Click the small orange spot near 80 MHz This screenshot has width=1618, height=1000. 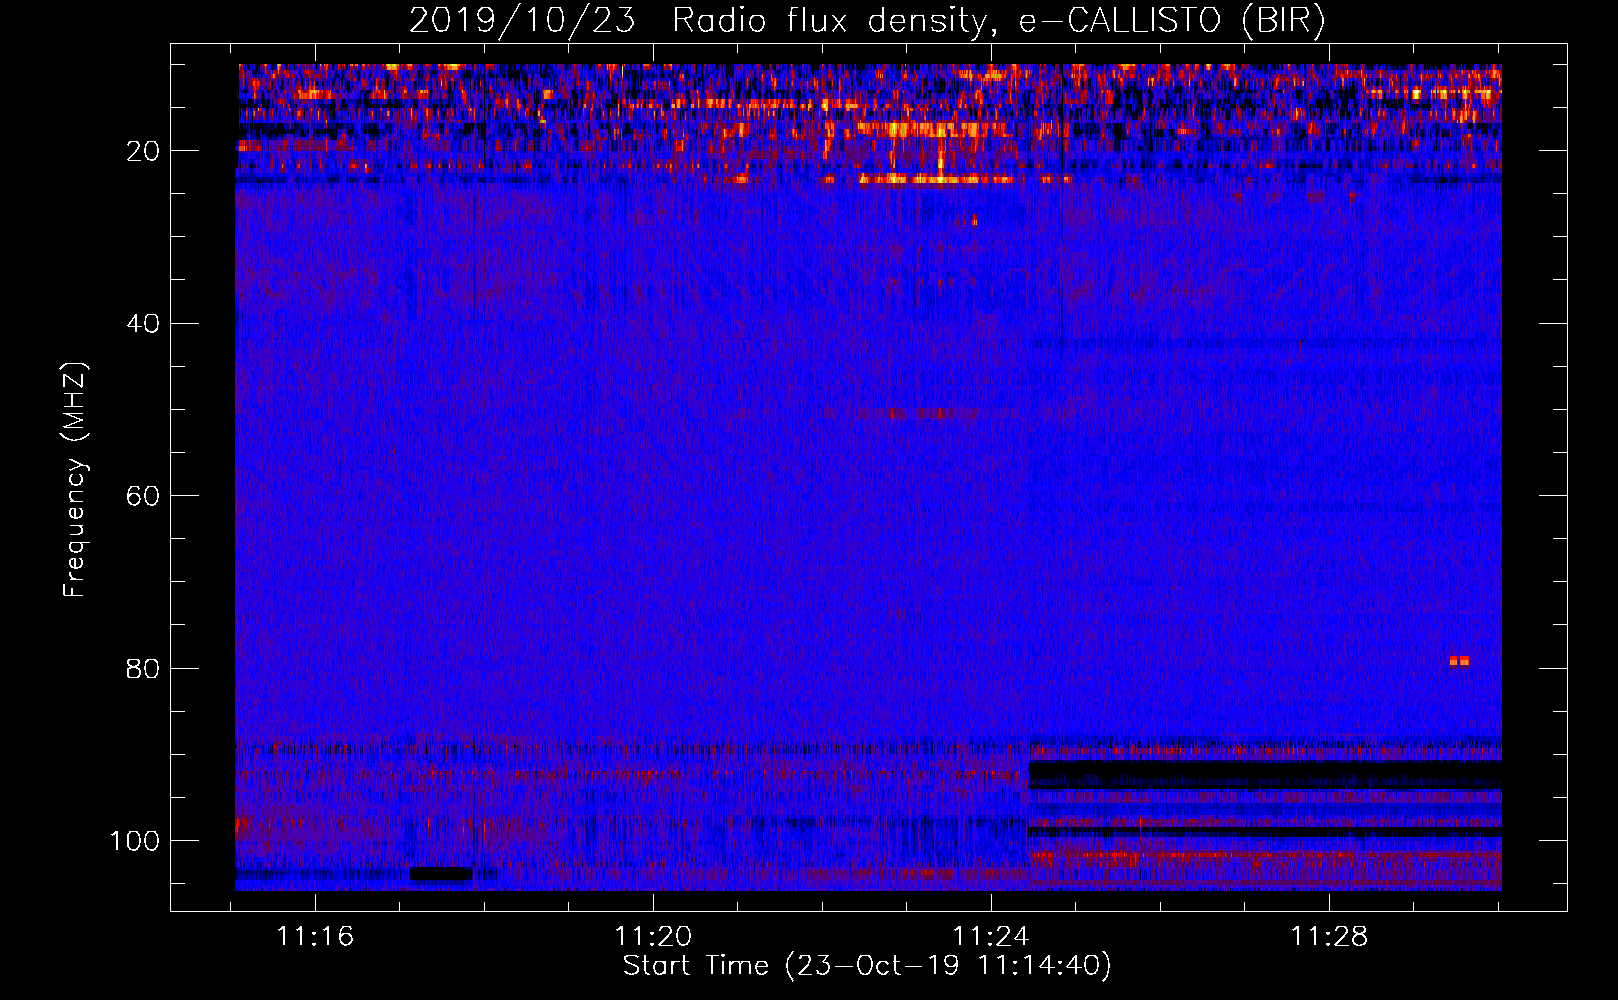coord(1460,661)
